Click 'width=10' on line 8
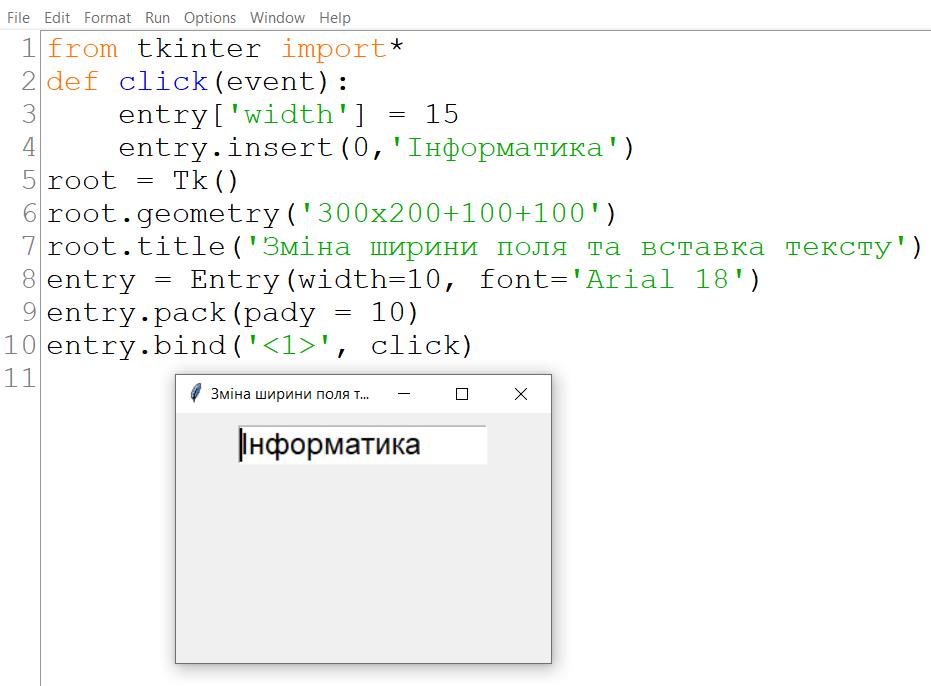The height and width of the screenshot is (686, 931). pos(370,279)
